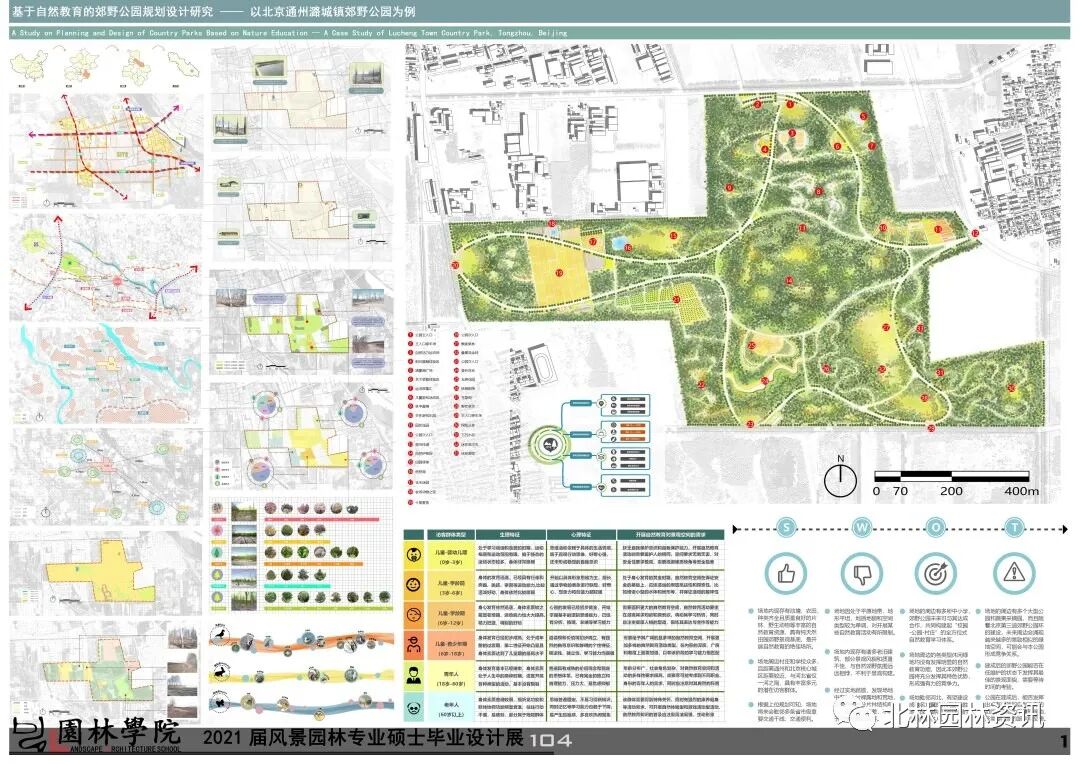The image size is (1080, 764).
Task: Click the 生理特征 table header
Action: [x=512, y=535]
